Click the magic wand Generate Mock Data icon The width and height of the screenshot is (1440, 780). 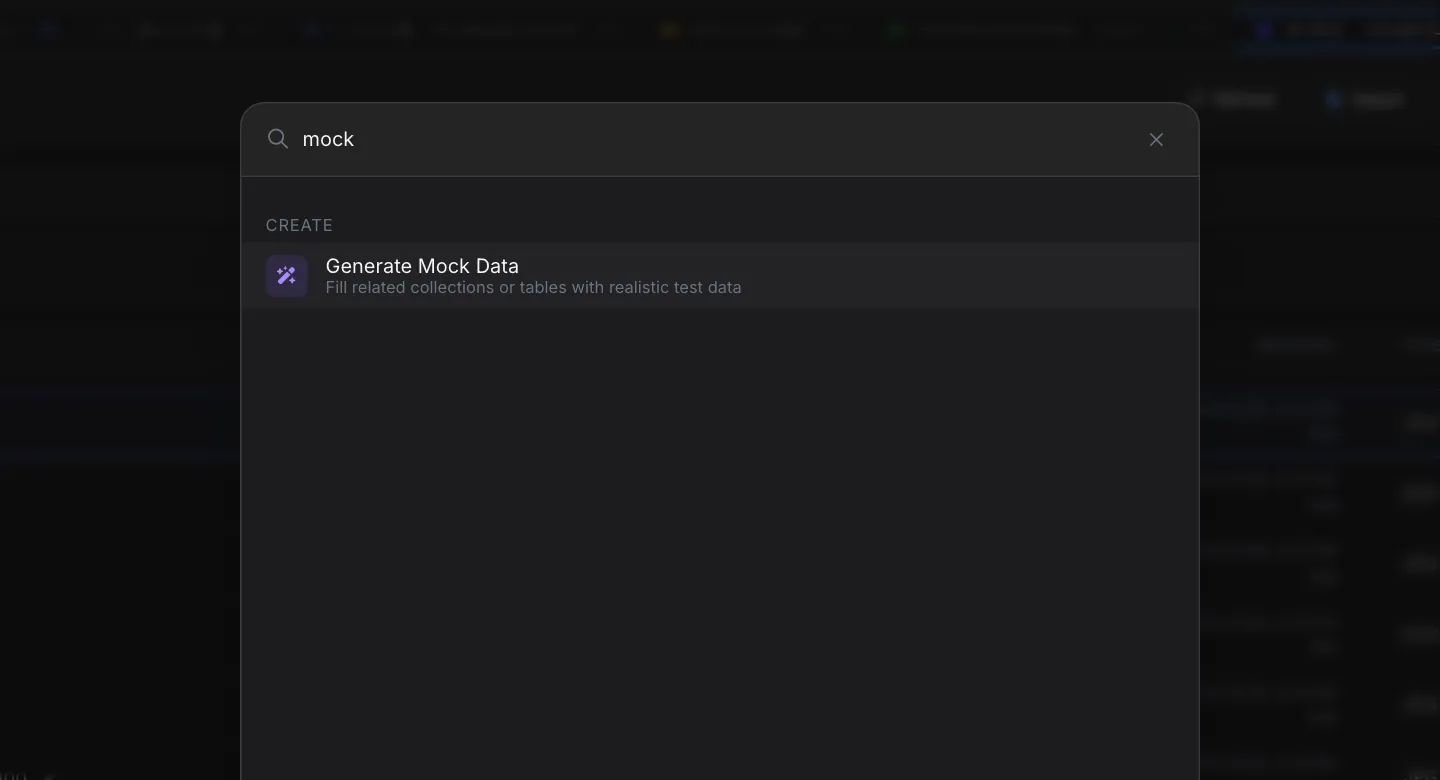tap(287, 276)
